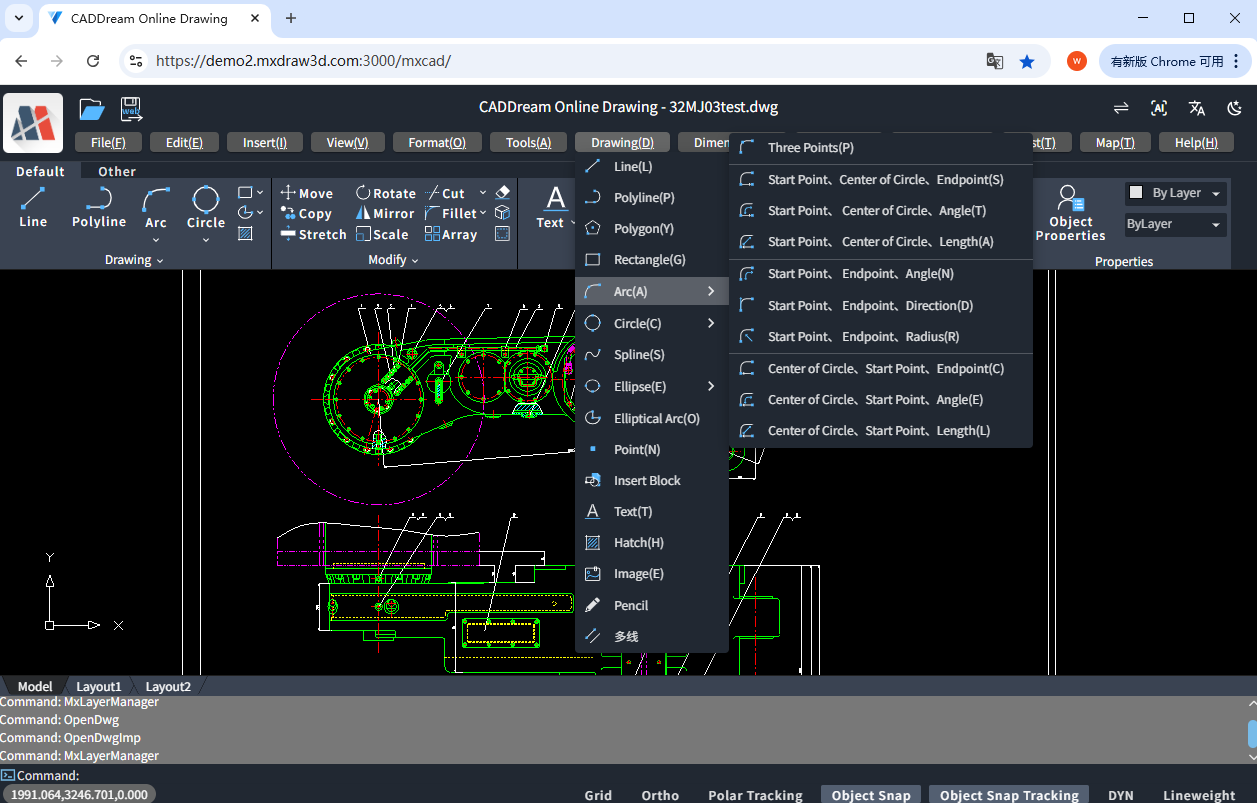Disable Object Snap in the status bar
The height and width of the screenshot is (803, 1257).
pos(871,795)
